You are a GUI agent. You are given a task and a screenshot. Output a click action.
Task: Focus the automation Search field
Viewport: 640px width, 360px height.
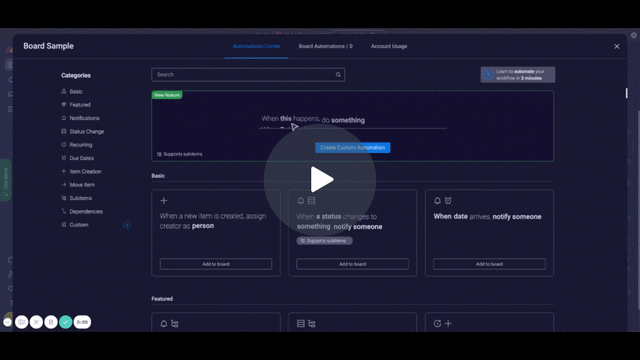[x=248, y=75]
